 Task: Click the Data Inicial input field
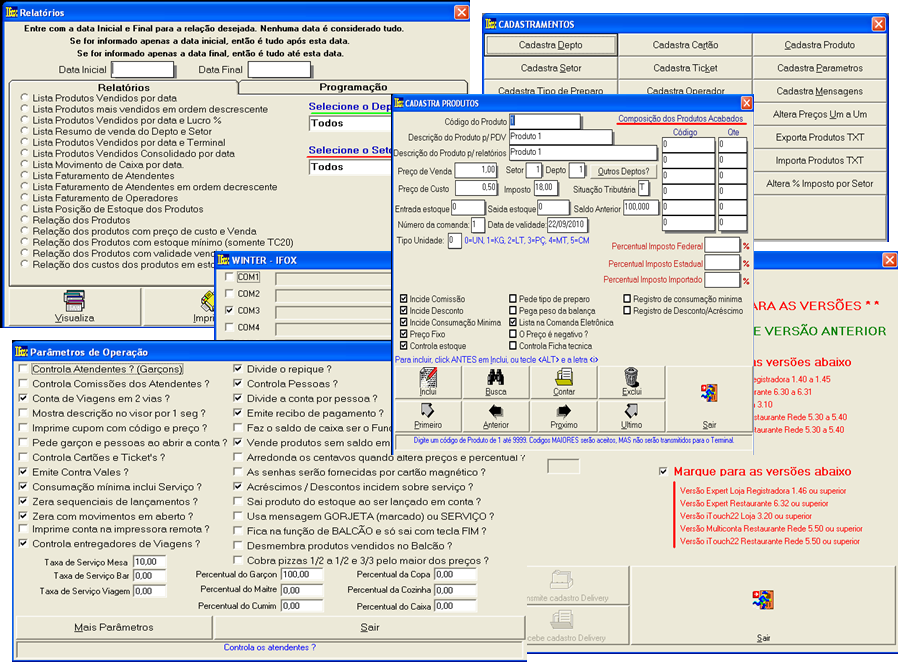click(x=143, y=69)
